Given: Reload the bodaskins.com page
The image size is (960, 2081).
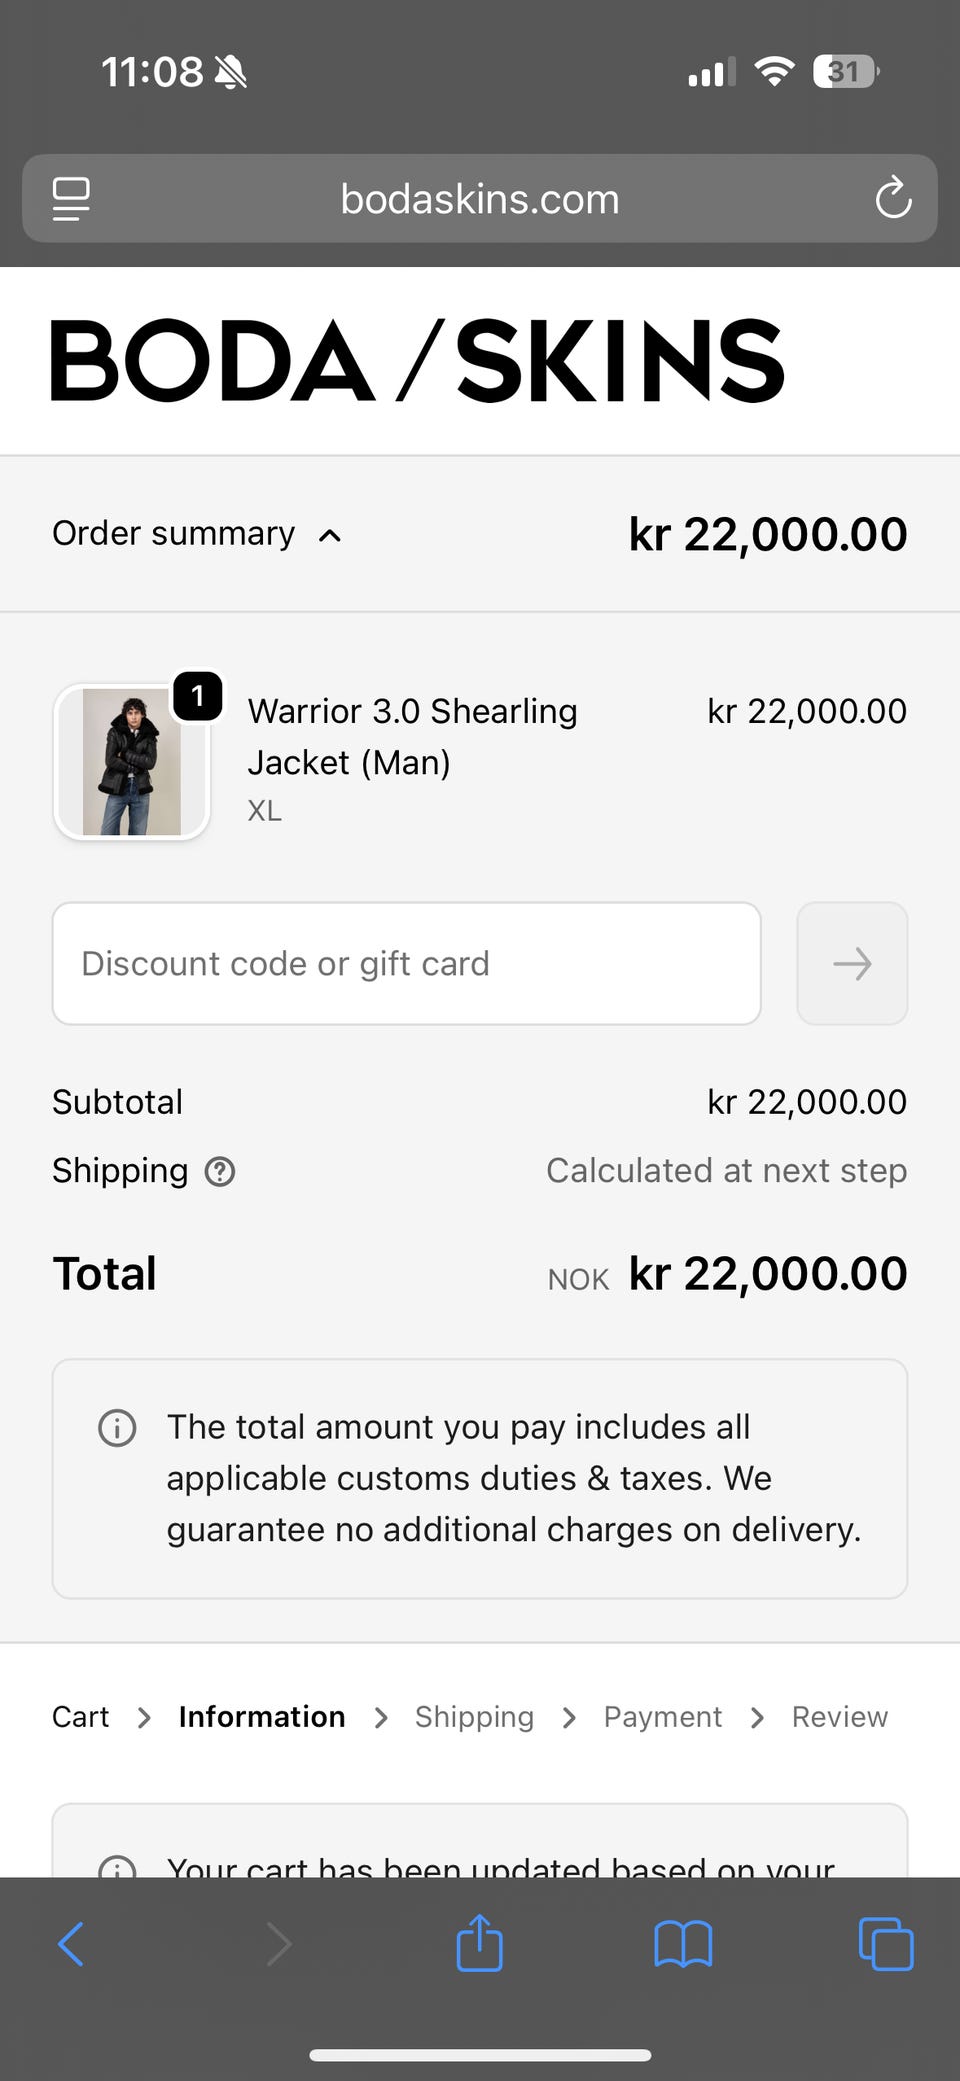Looking at the screenshot, I should coord(892,198).
